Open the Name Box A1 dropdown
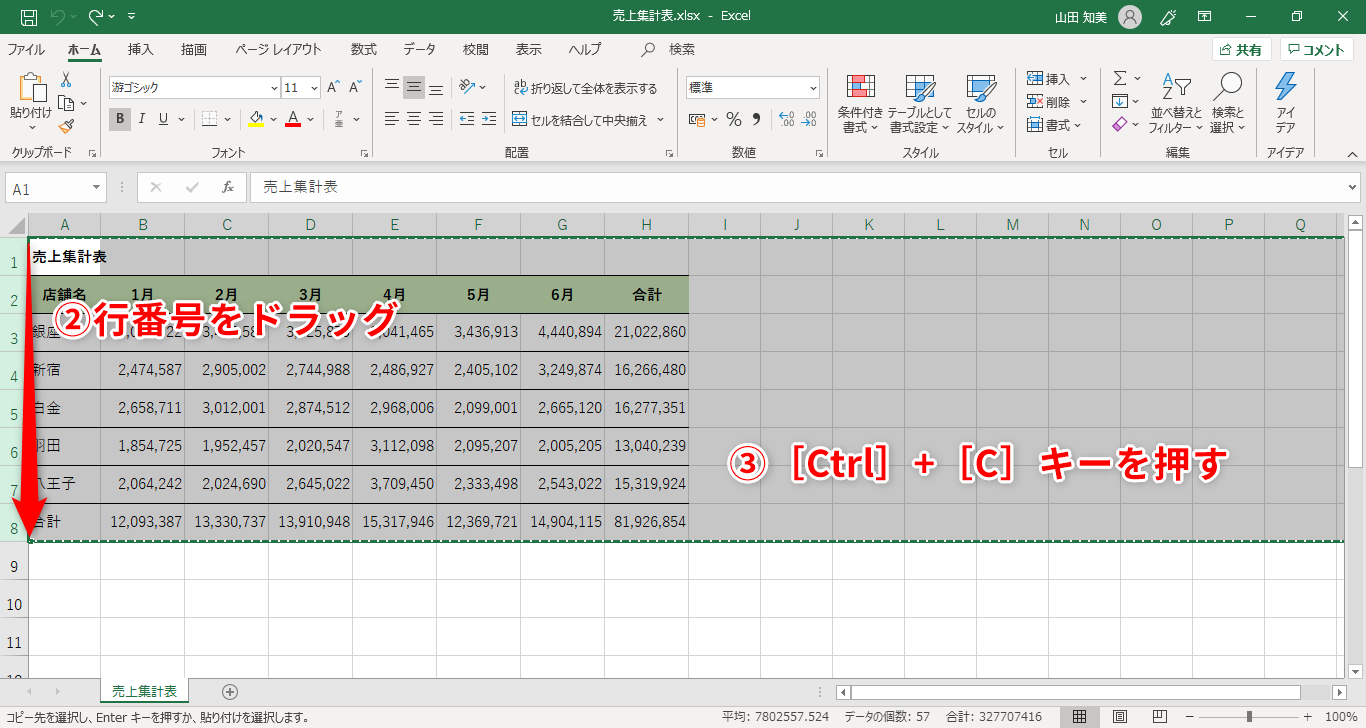This screenshot has height=728, width=1366. [x=96, y=188]
